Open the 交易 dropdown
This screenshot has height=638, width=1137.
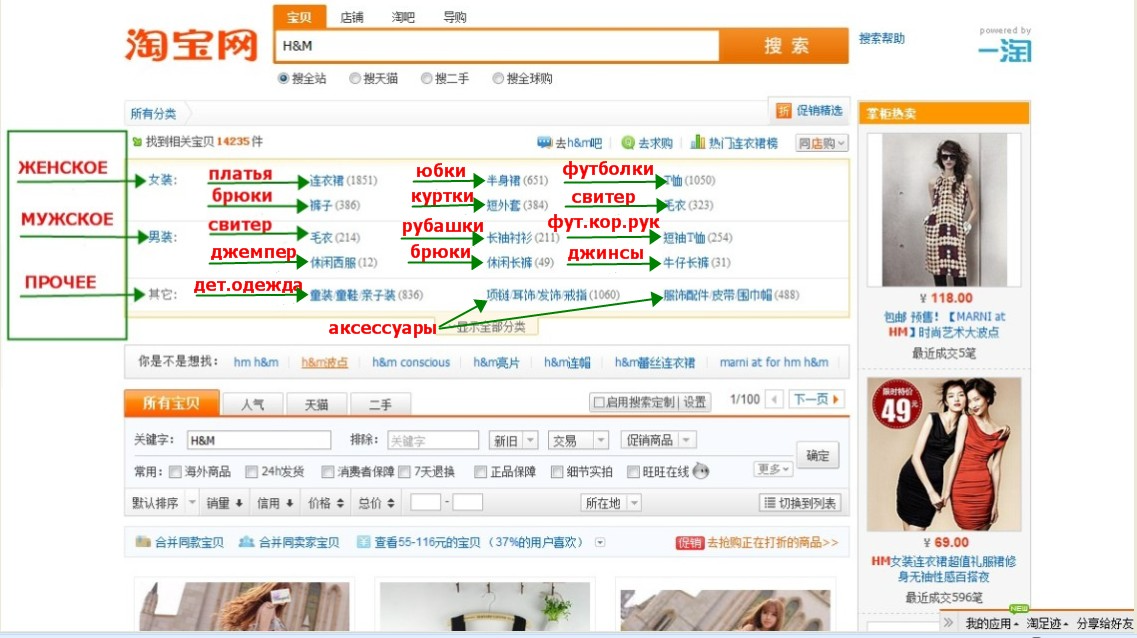click(578, 440)
